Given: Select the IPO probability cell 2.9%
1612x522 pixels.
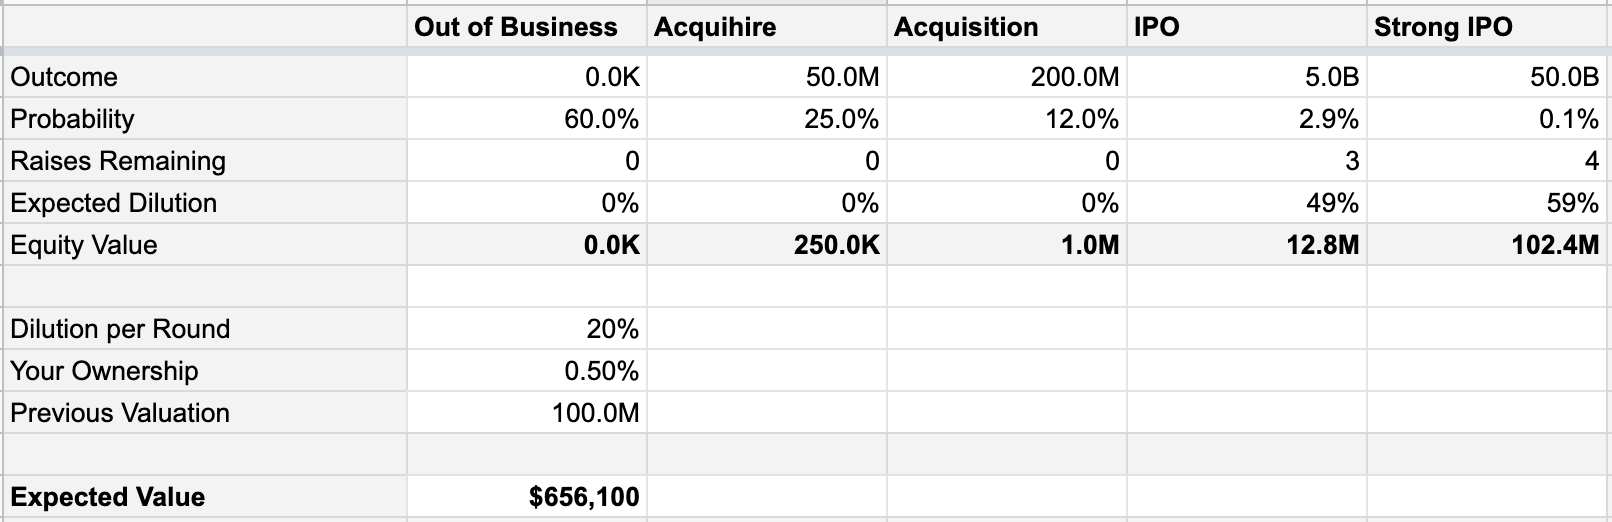Looking at the screenshot, I should point(1247,118).
